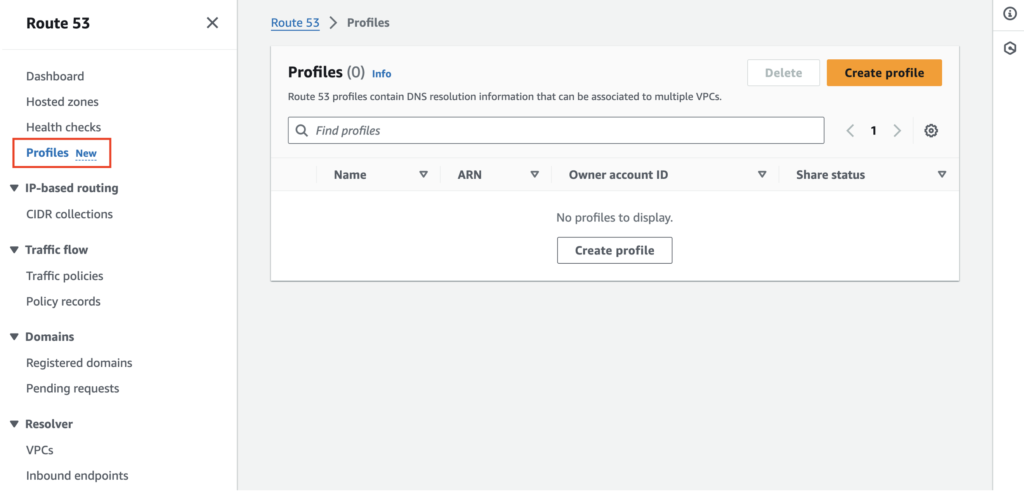The height and width of the screenshot is (491, 1024).
Task: Open Hosted zones in sidebar
Action: point(62,102)
